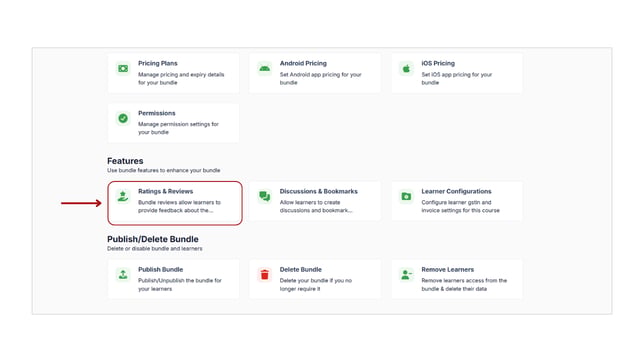Click the Delete Bundle trash icon
Image resolution: width=644 pixels, height=362 pixels.
click(x=264, y=274)
